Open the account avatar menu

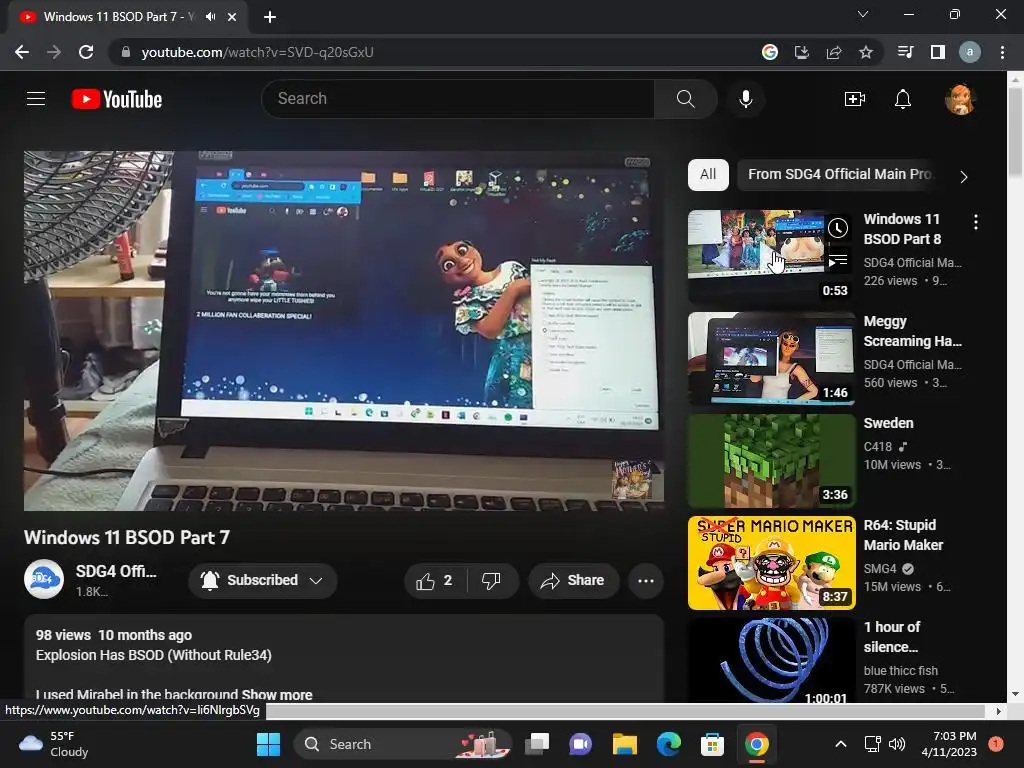tap(960, 99)
